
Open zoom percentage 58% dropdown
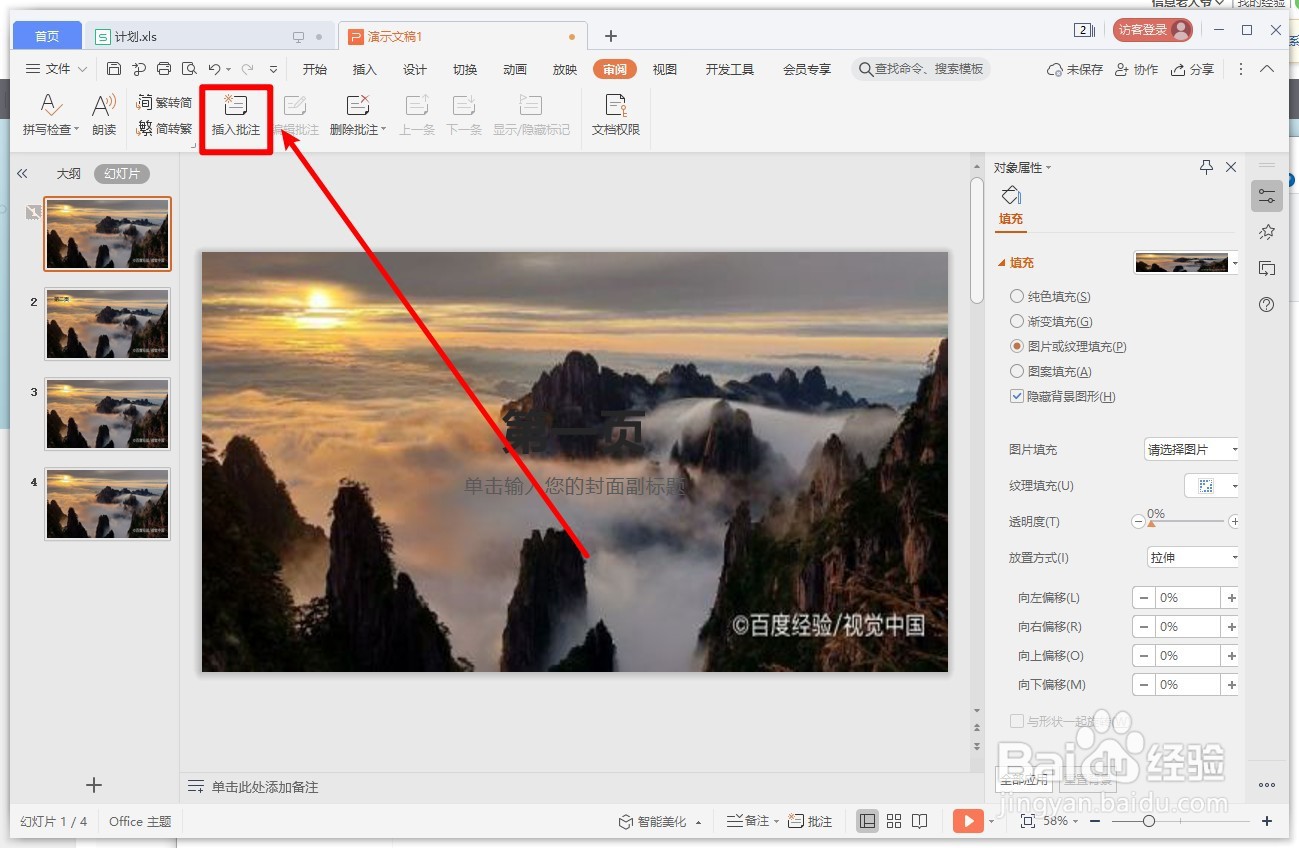click(1061, 821)
